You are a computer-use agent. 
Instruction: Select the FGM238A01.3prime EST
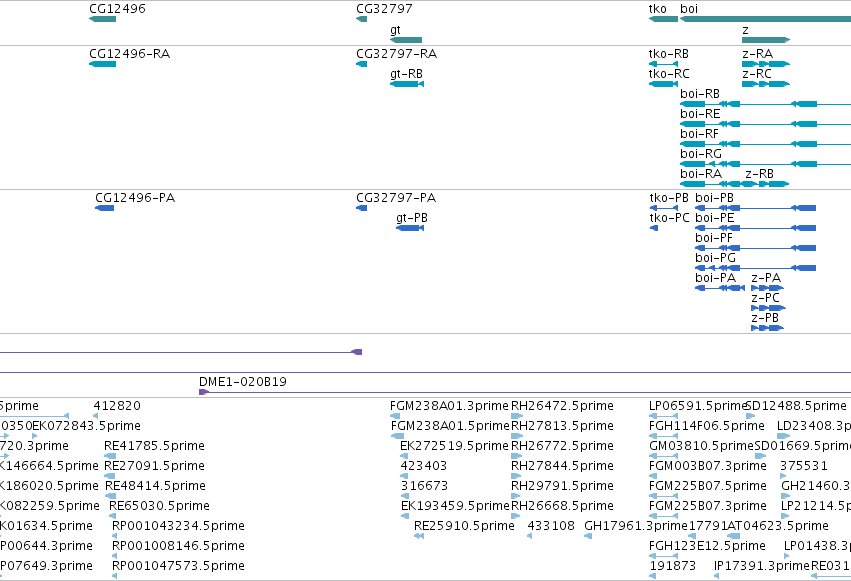coord(395,416)
